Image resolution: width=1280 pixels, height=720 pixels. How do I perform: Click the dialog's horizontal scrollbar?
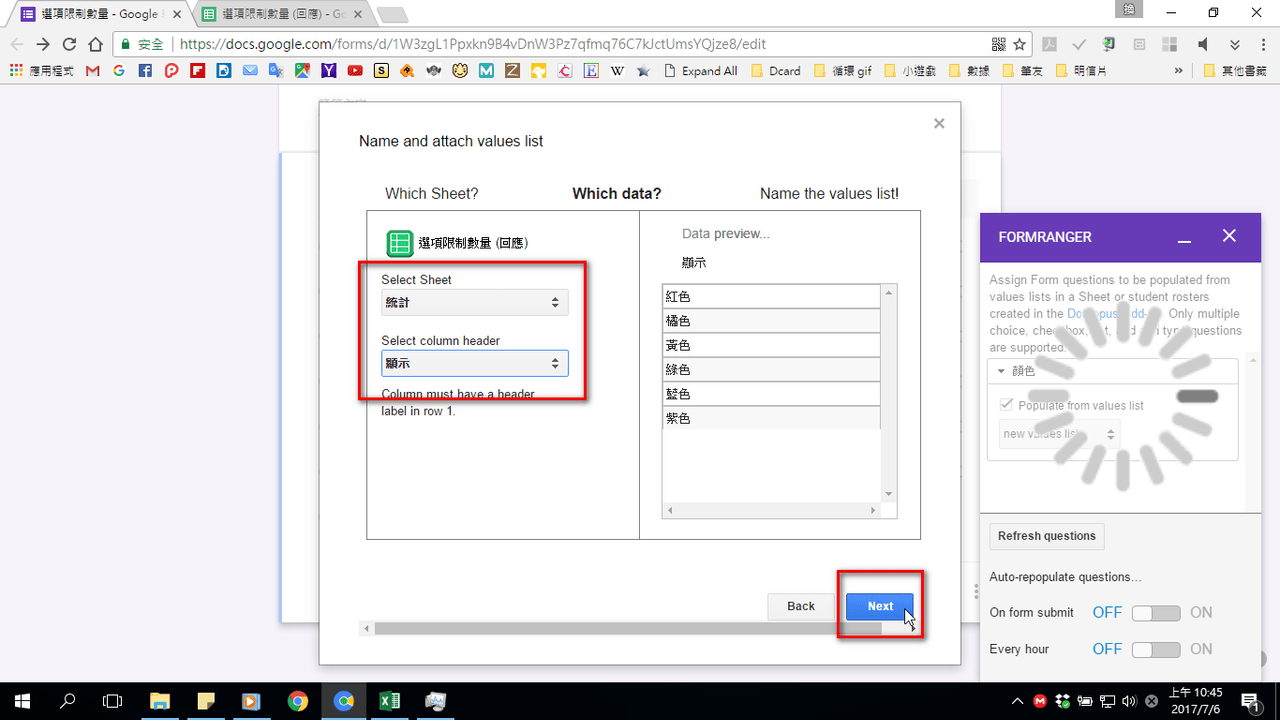[x=628, y=628]
